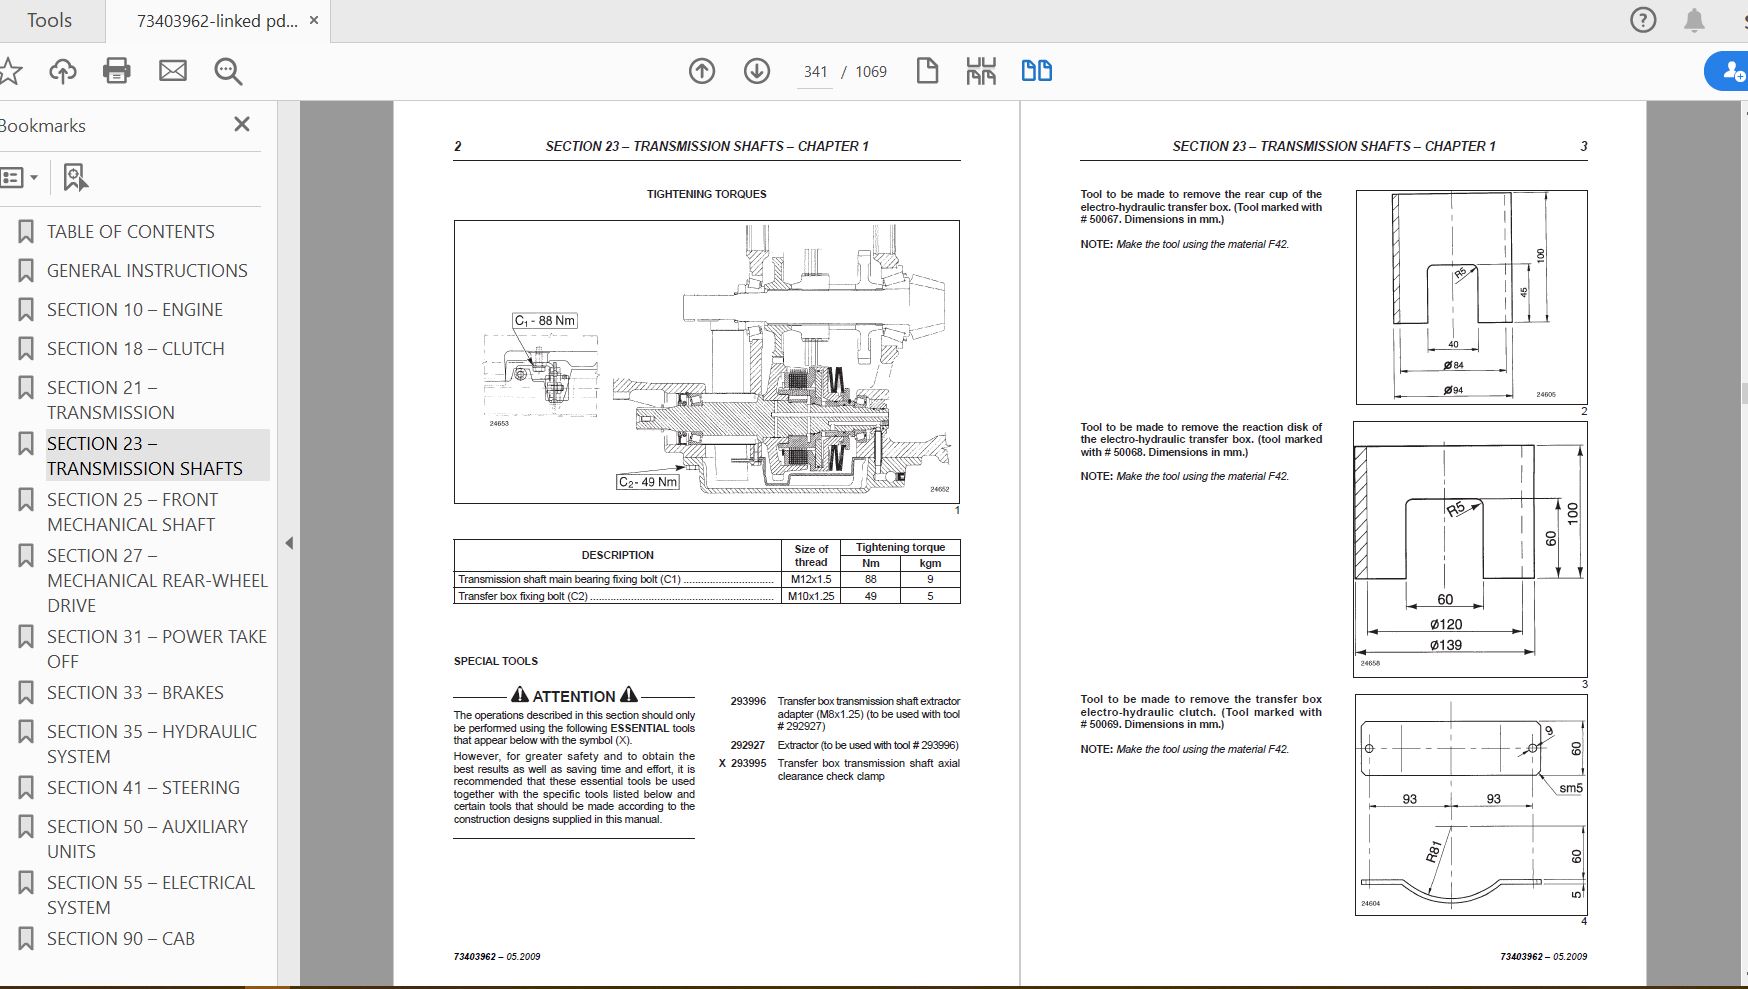Click the C1 - 88 Nm label
The width and height of the screenshot is (1748, 989).
544,321
